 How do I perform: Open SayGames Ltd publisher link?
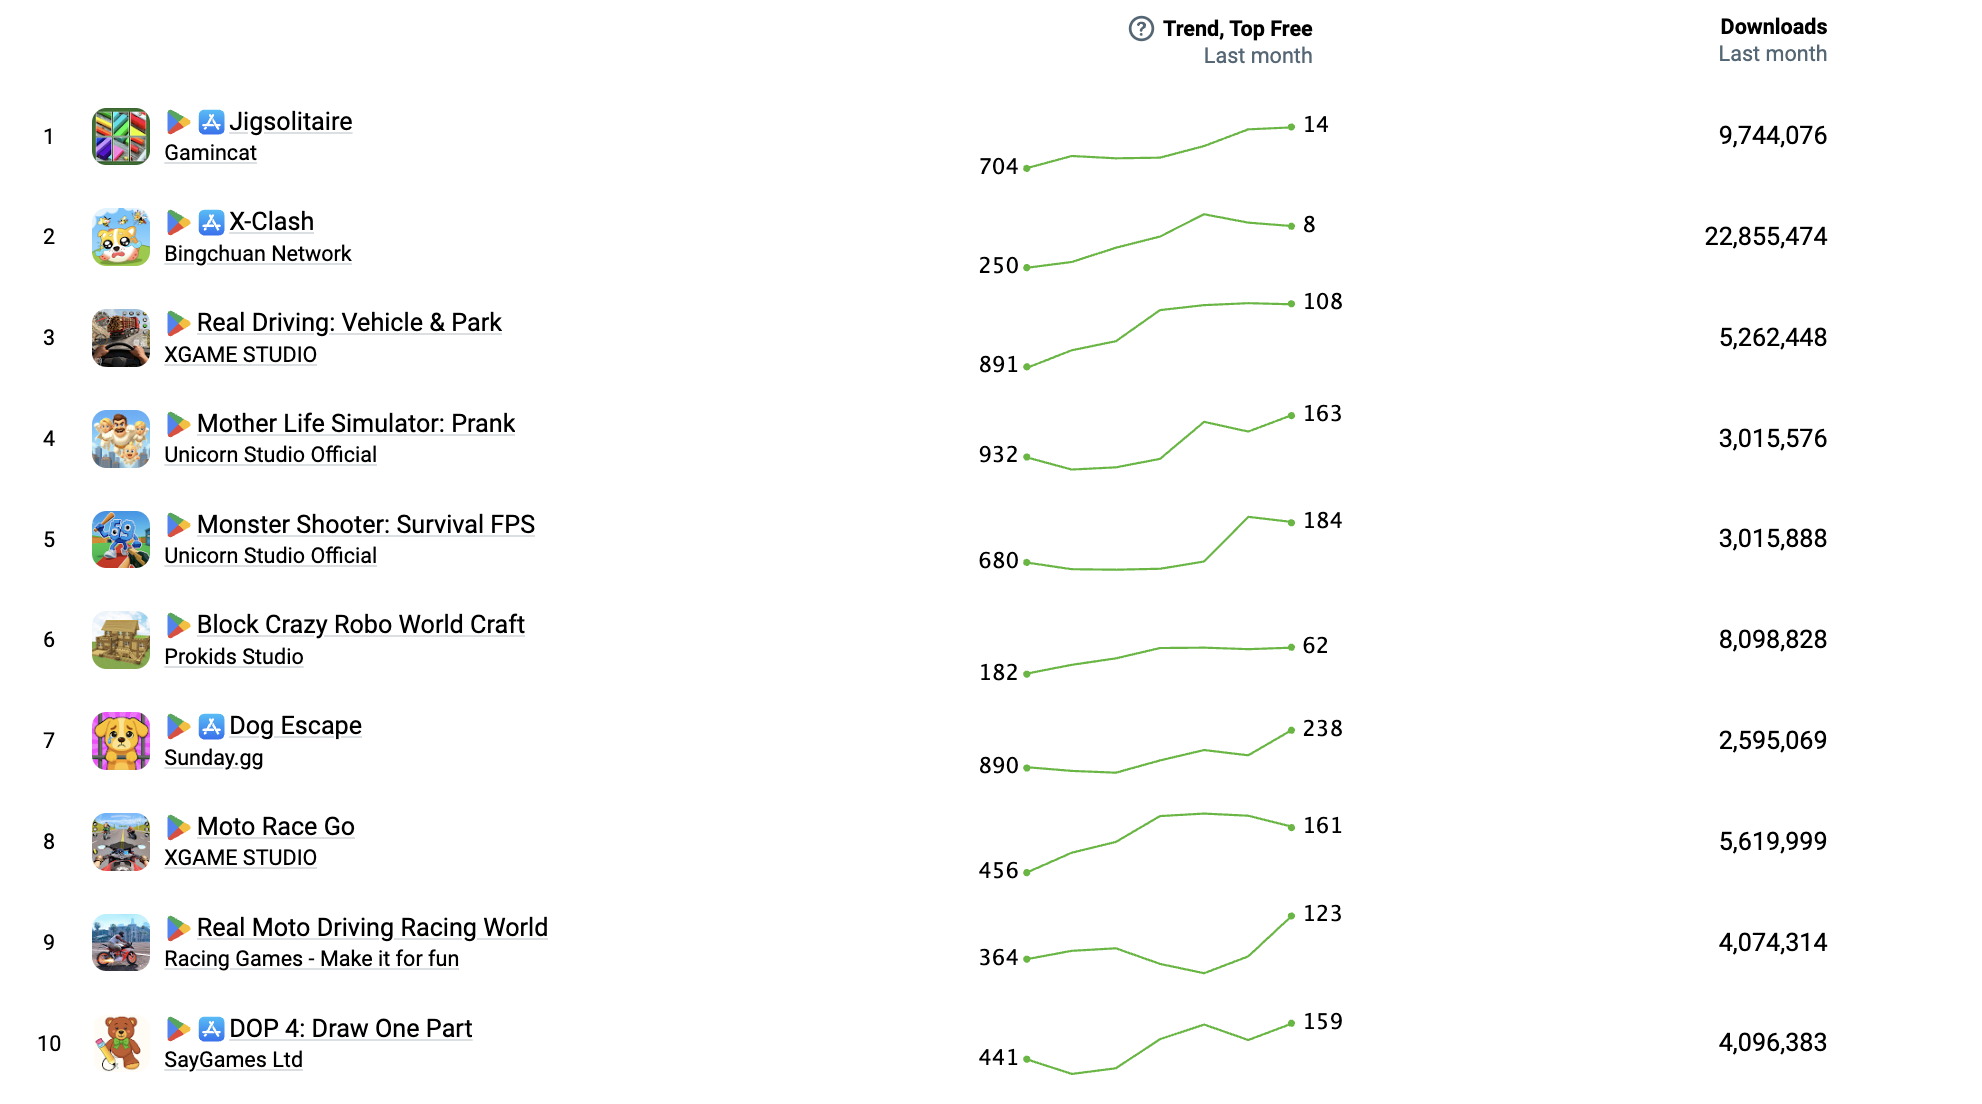click(233, 1060)
